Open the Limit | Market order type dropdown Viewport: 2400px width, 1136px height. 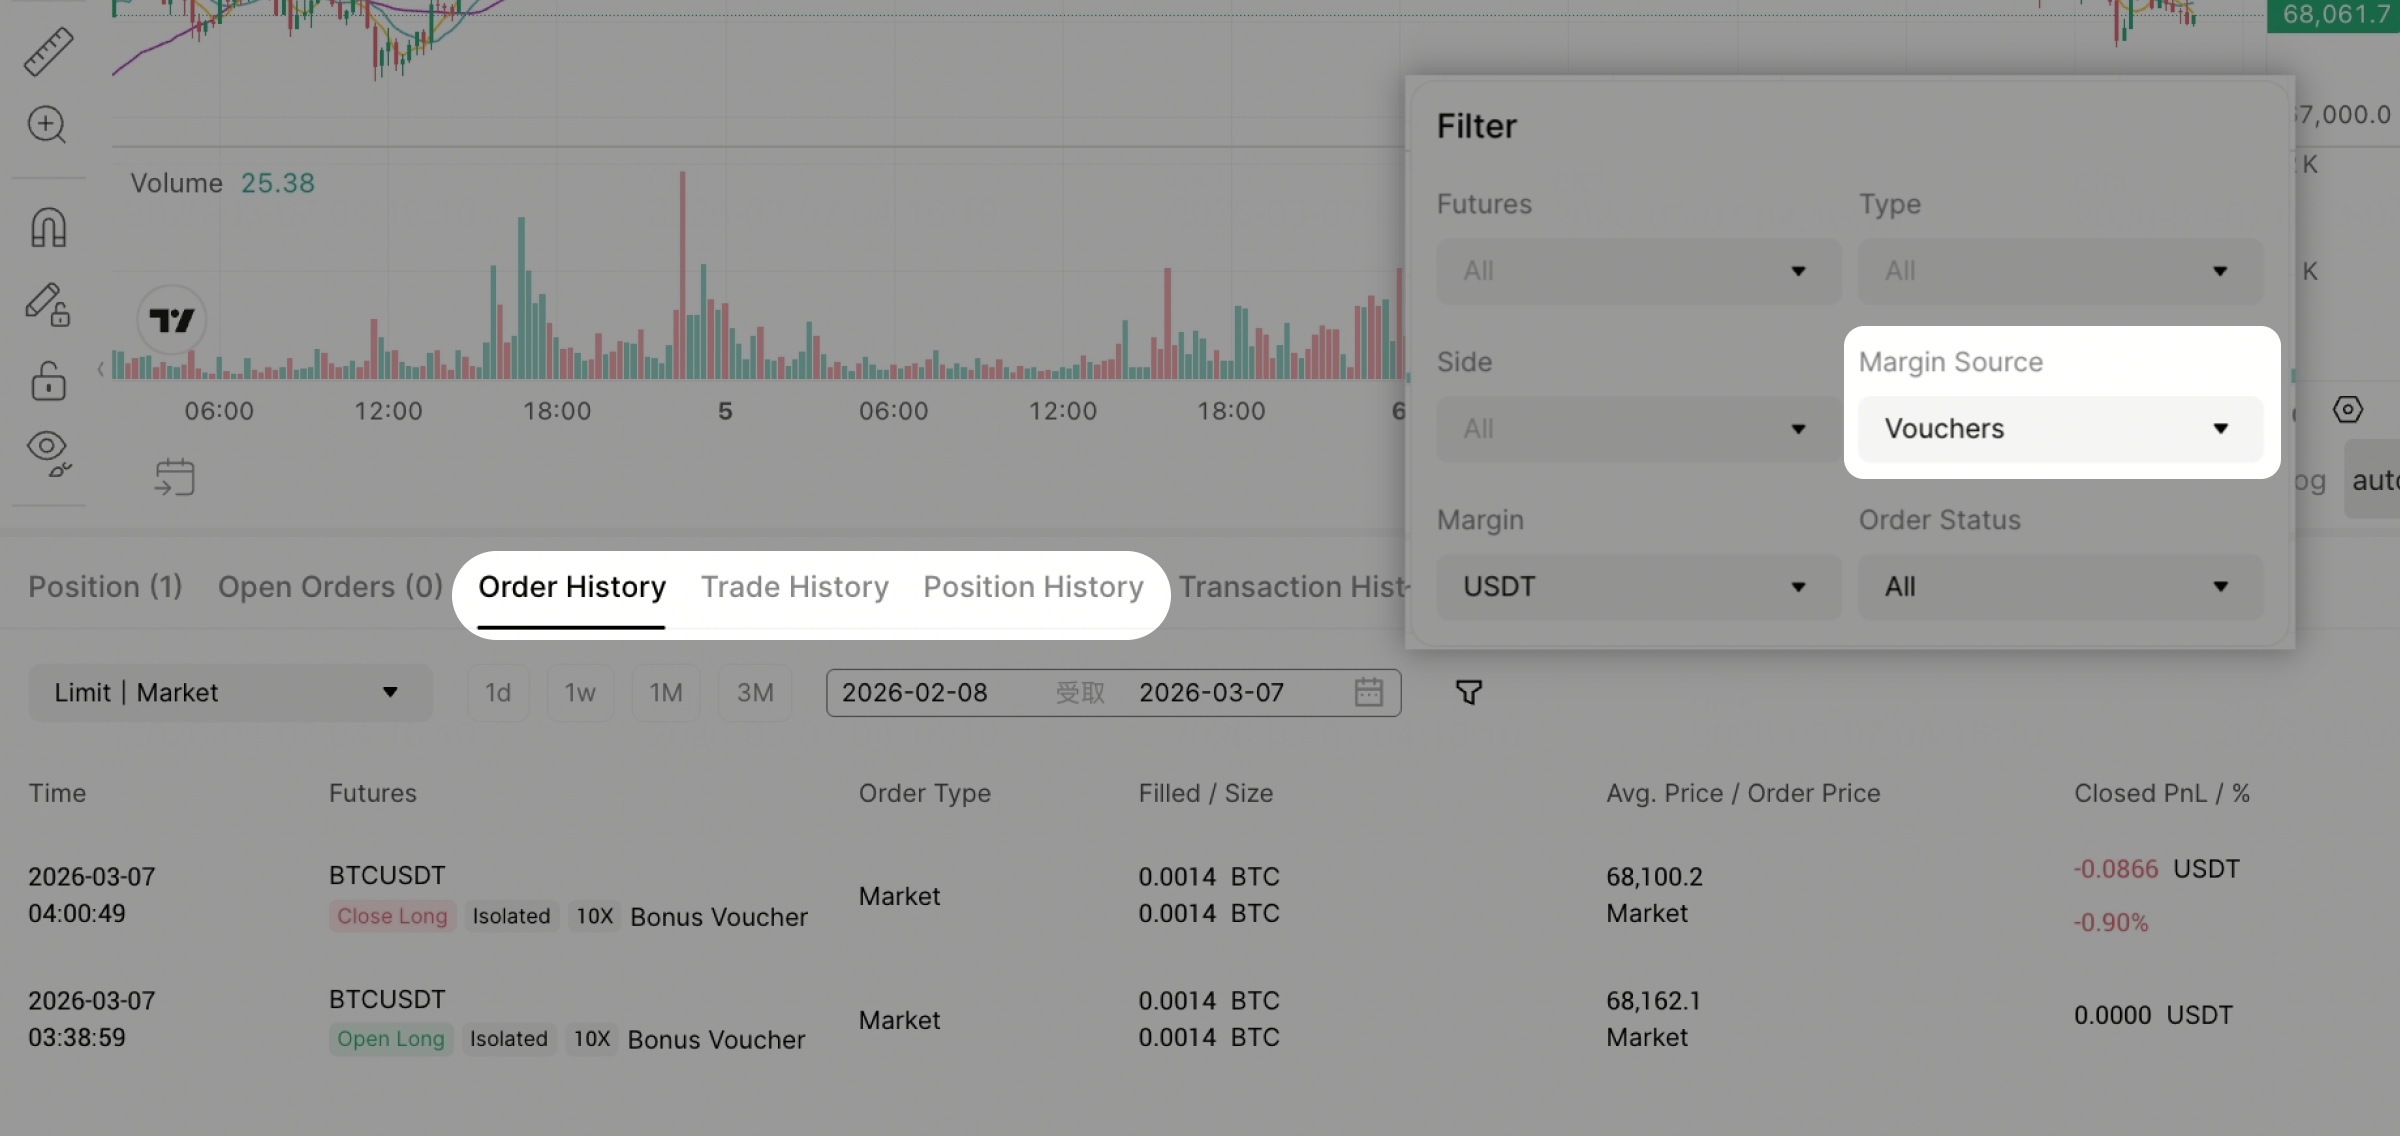click(229, 692)
